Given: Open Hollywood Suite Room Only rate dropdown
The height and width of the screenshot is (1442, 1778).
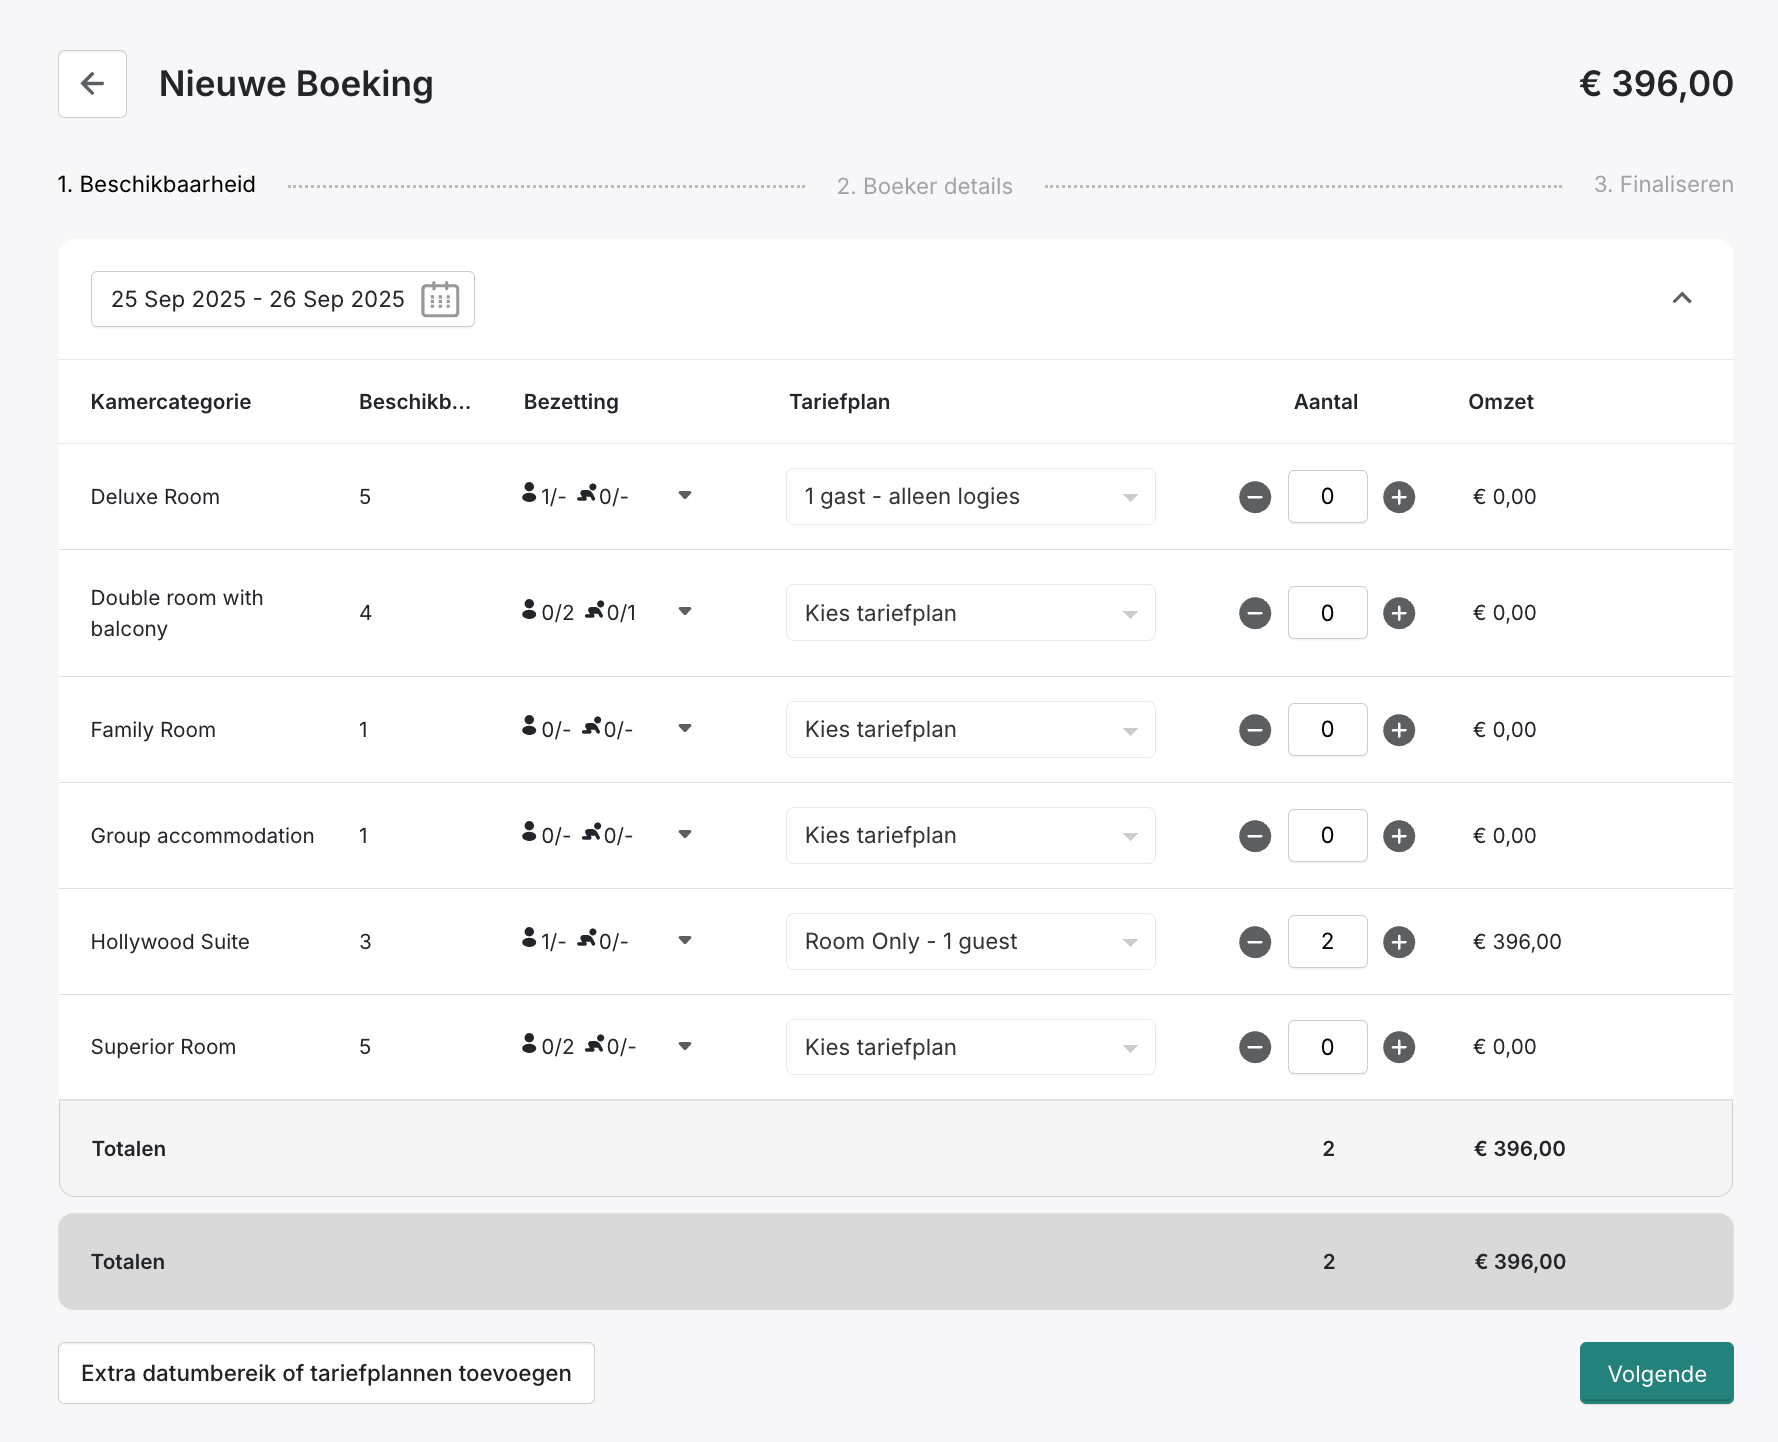Looking at the screenshot, I should 971,942.
